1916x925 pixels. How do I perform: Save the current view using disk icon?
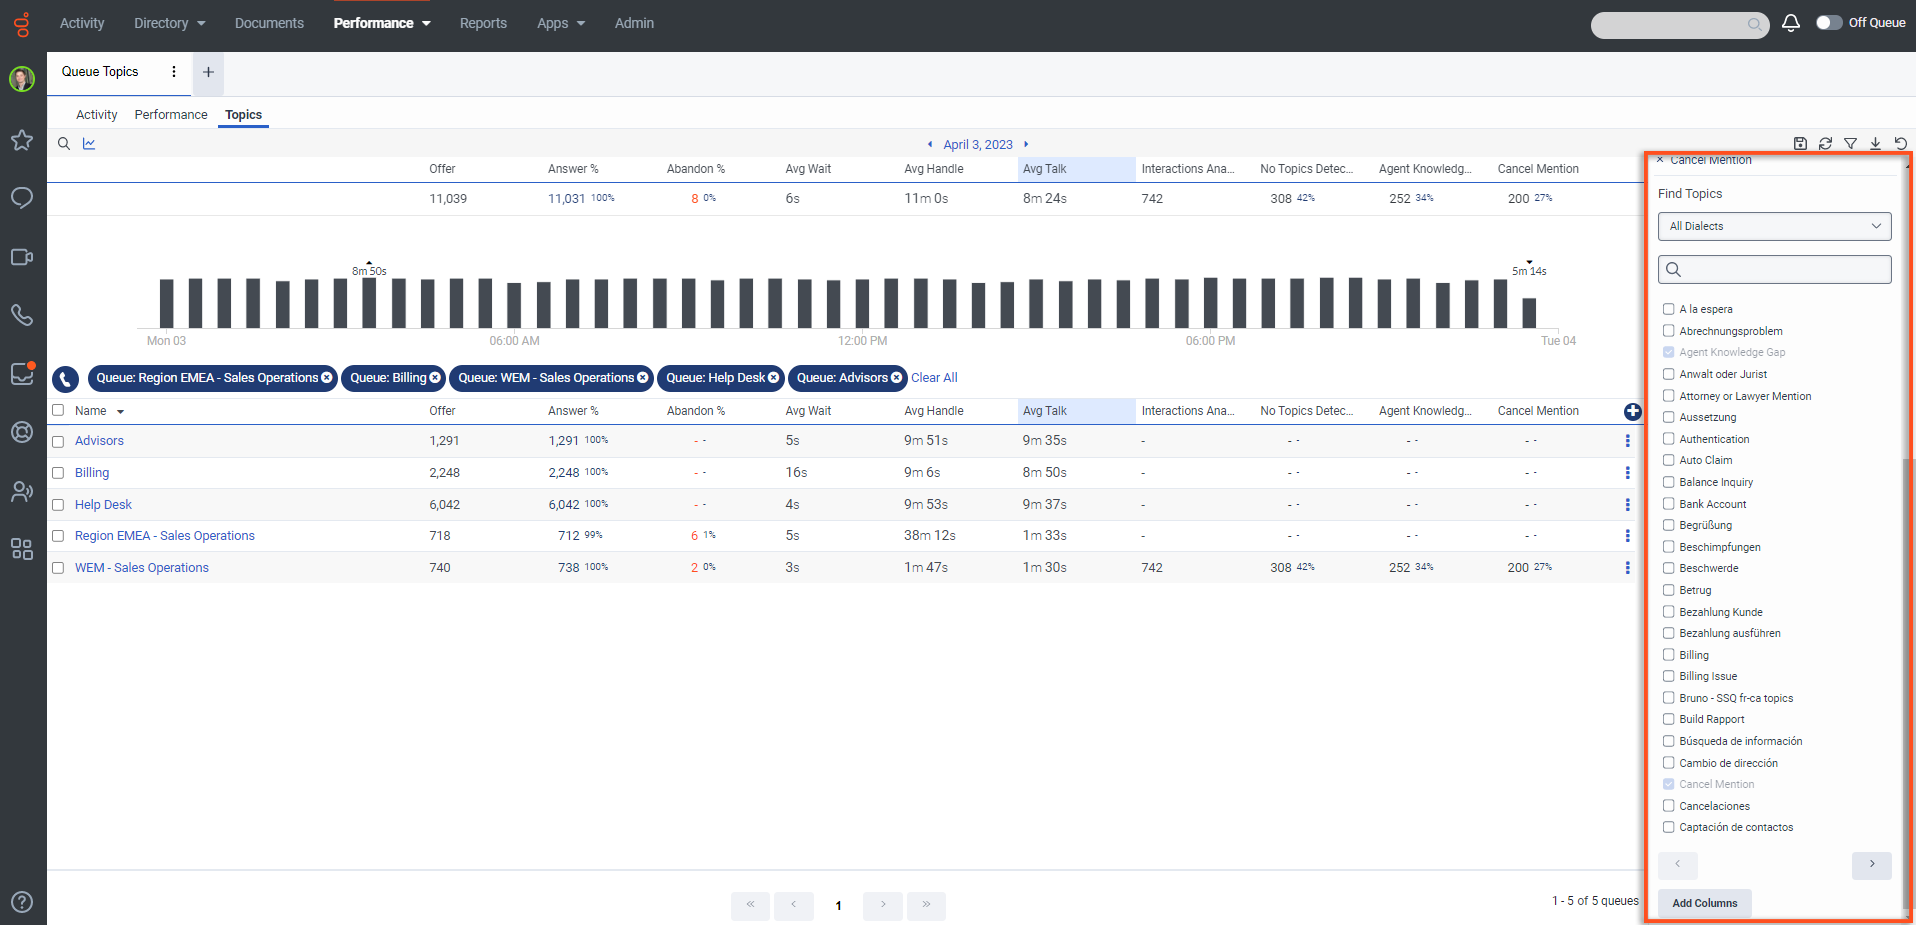pyautogui.click(x=1800, y=143)
